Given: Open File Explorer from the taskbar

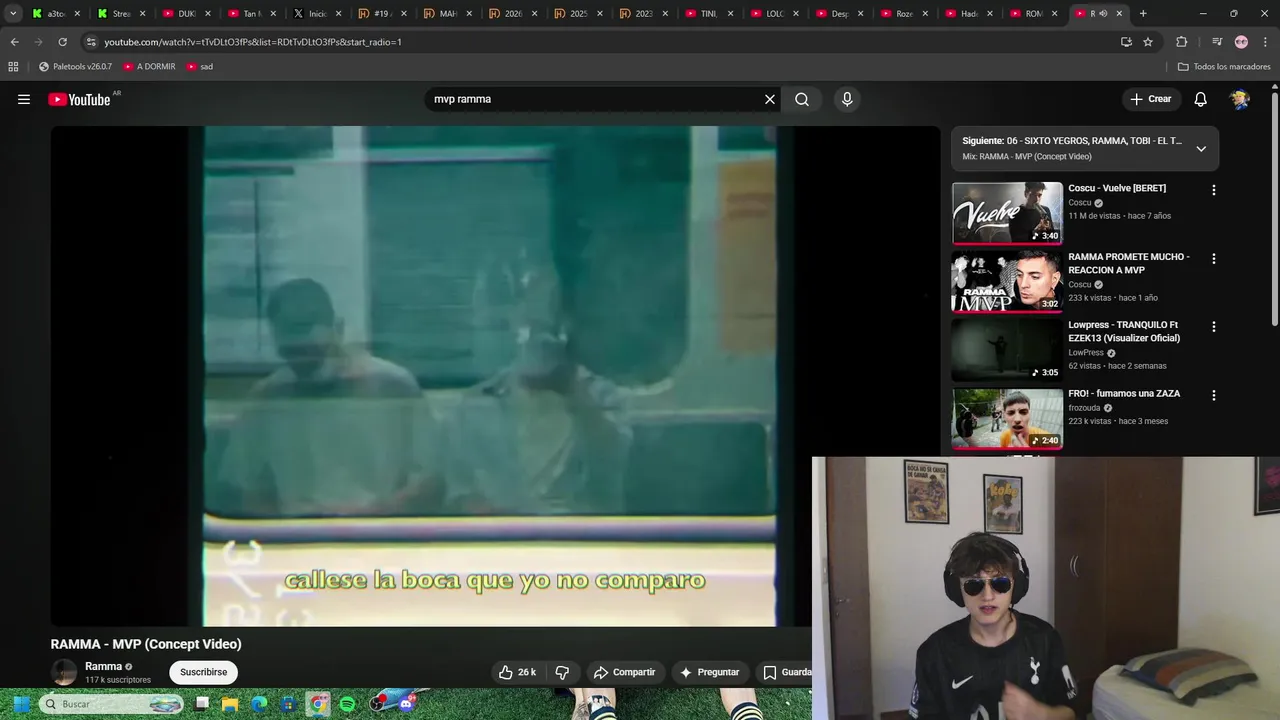Looking at the screenshot, I should (230, 704).
